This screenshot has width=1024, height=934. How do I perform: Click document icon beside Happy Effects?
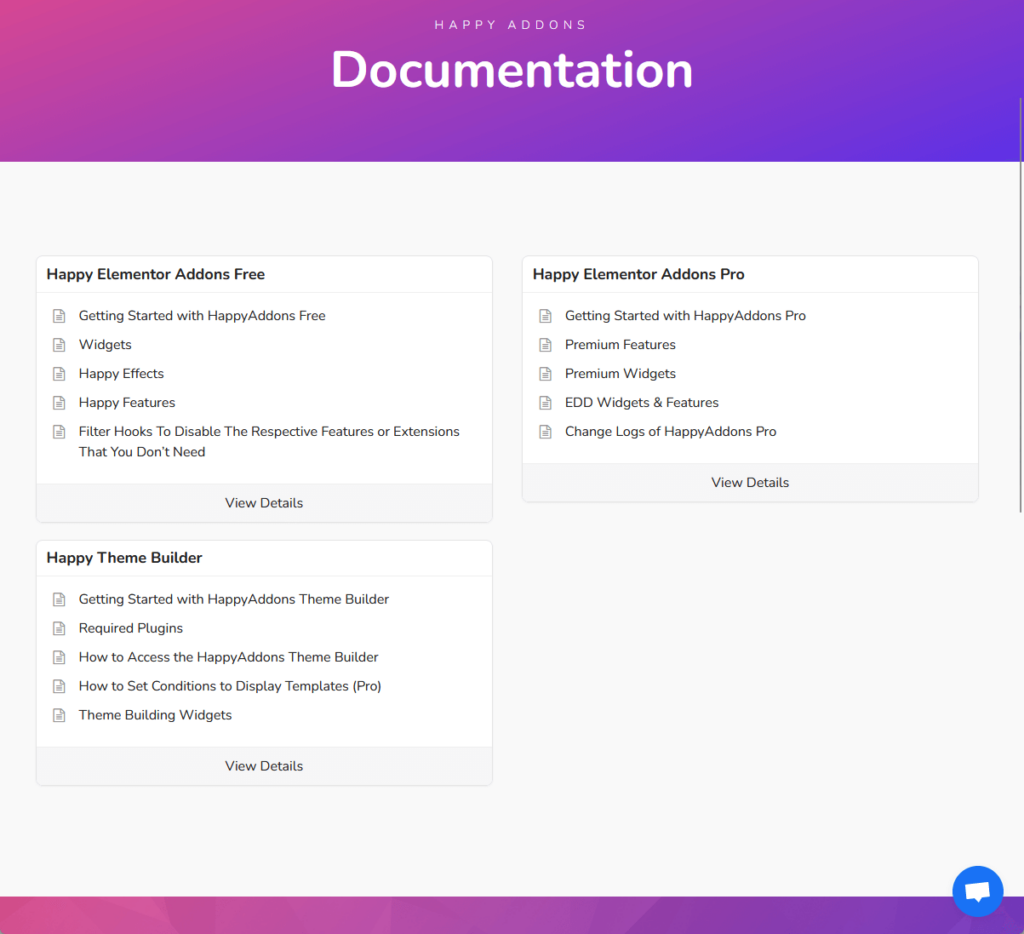pyautogui.click(x=59, y=374)
